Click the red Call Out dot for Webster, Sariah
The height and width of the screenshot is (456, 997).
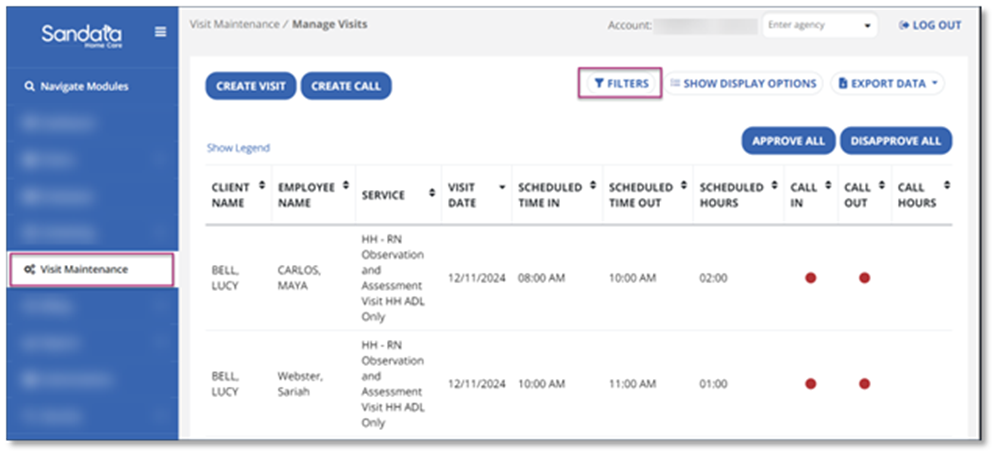(864, 384)
